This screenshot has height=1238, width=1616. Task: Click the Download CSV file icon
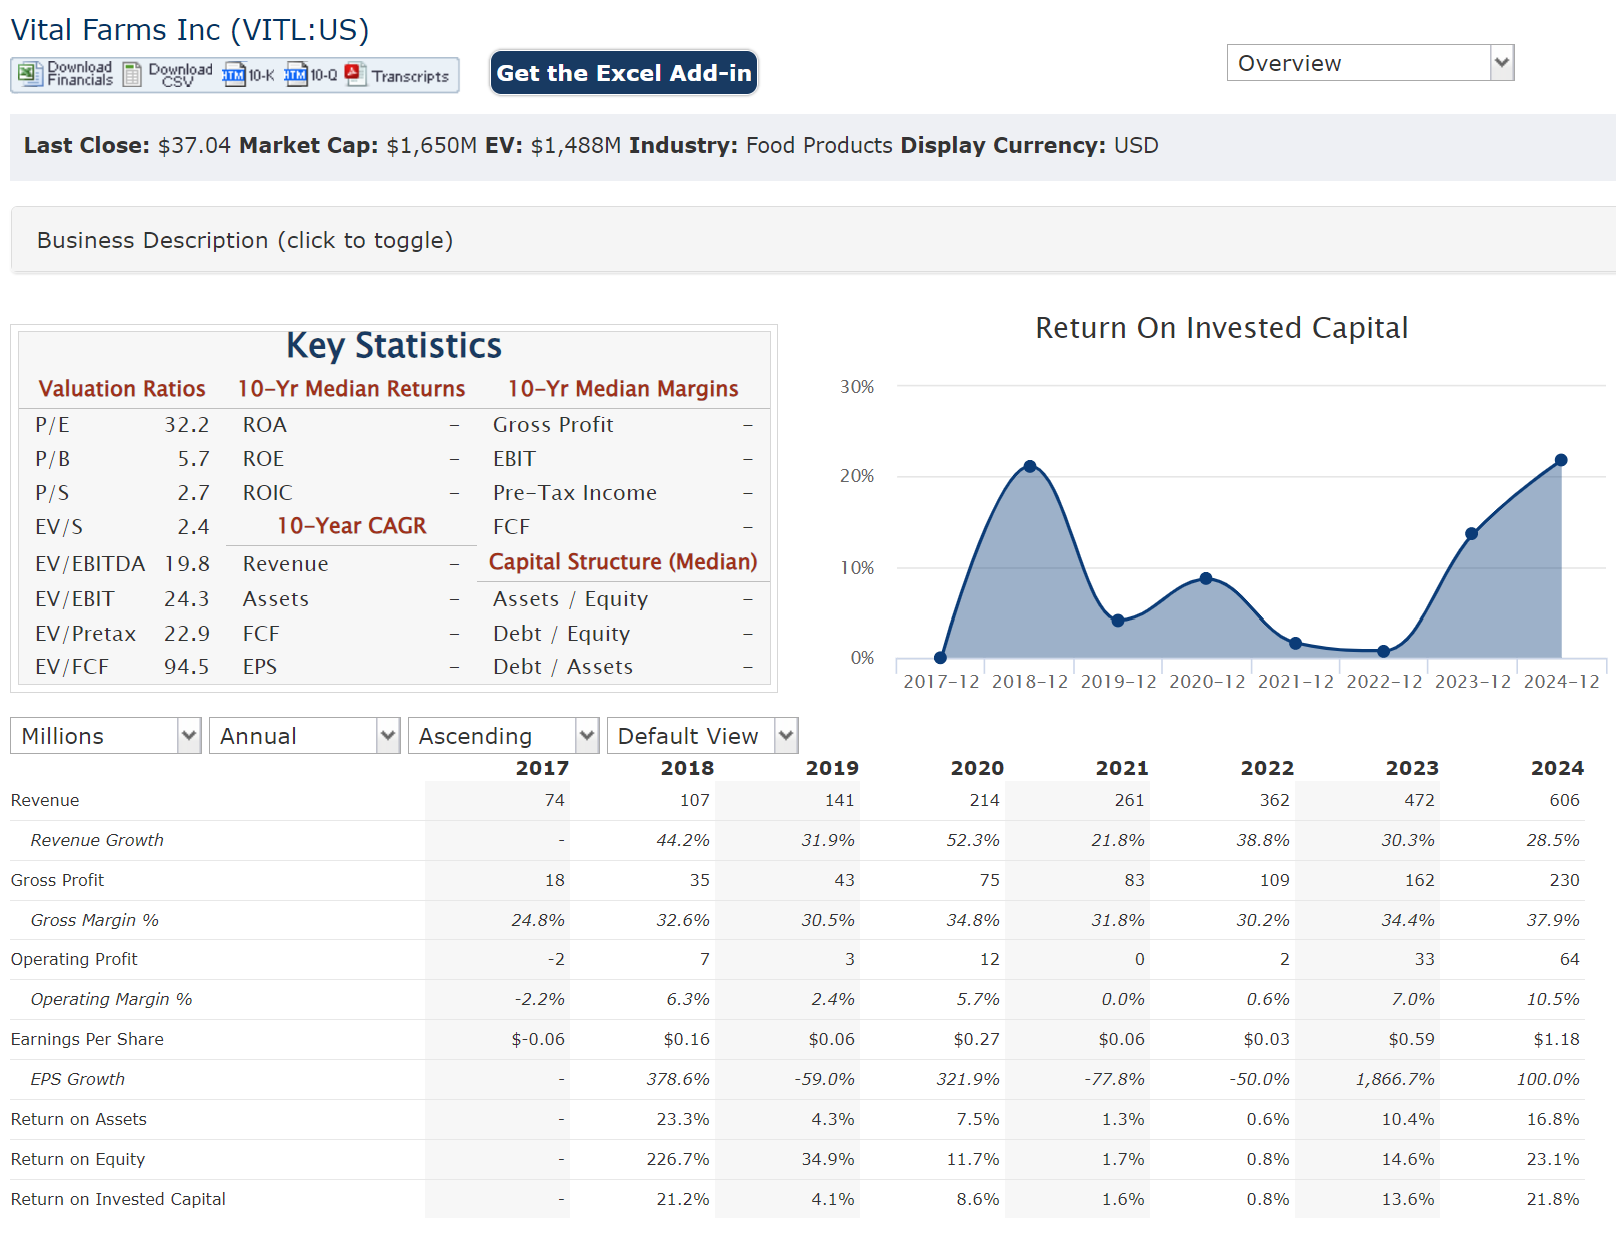[x=132, y=74]
